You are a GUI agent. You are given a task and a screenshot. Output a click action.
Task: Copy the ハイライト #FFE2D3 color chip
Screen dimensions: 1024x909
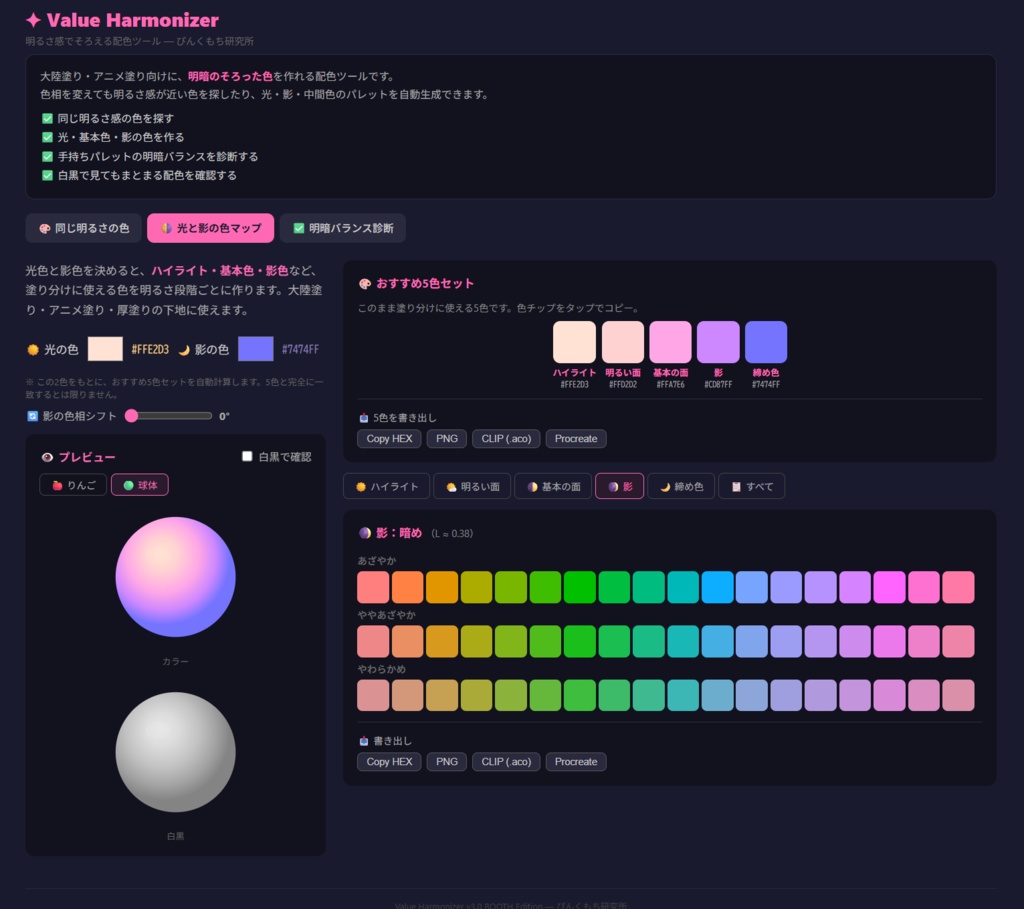574,342
